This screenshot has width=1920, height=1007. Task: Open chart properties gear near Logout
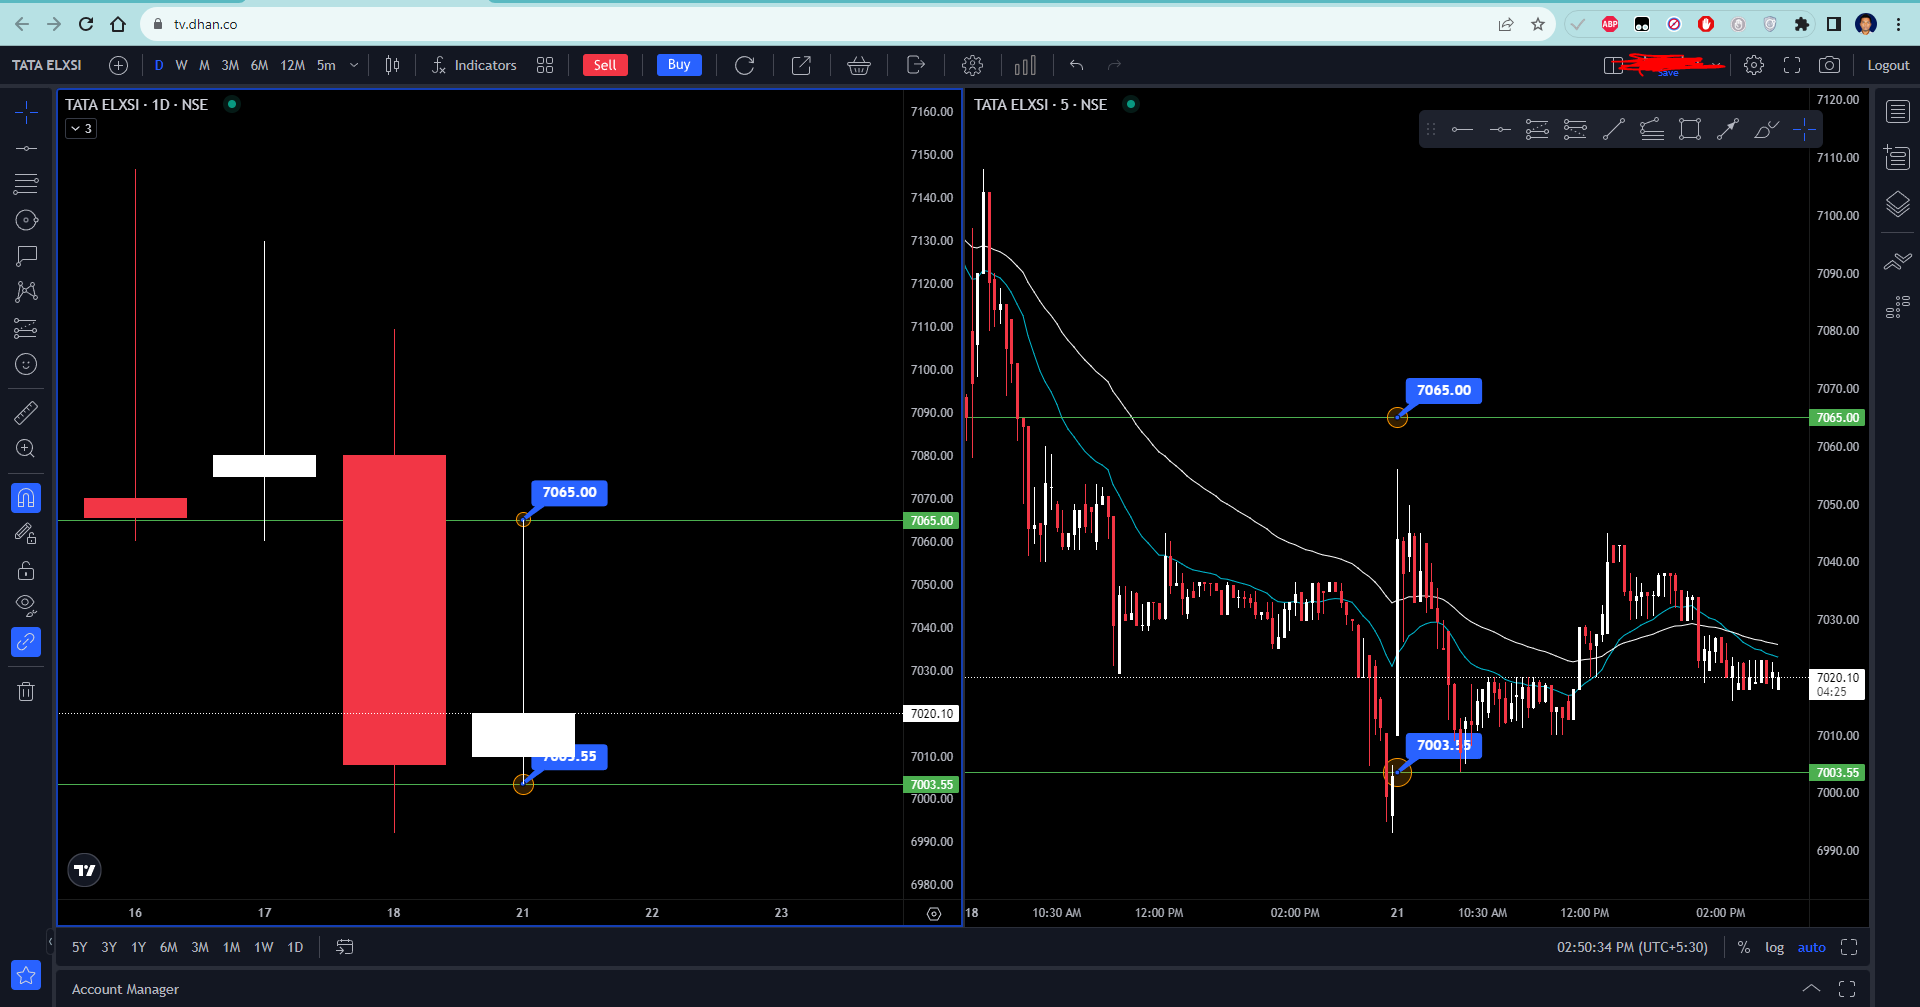click(1754, 65)
